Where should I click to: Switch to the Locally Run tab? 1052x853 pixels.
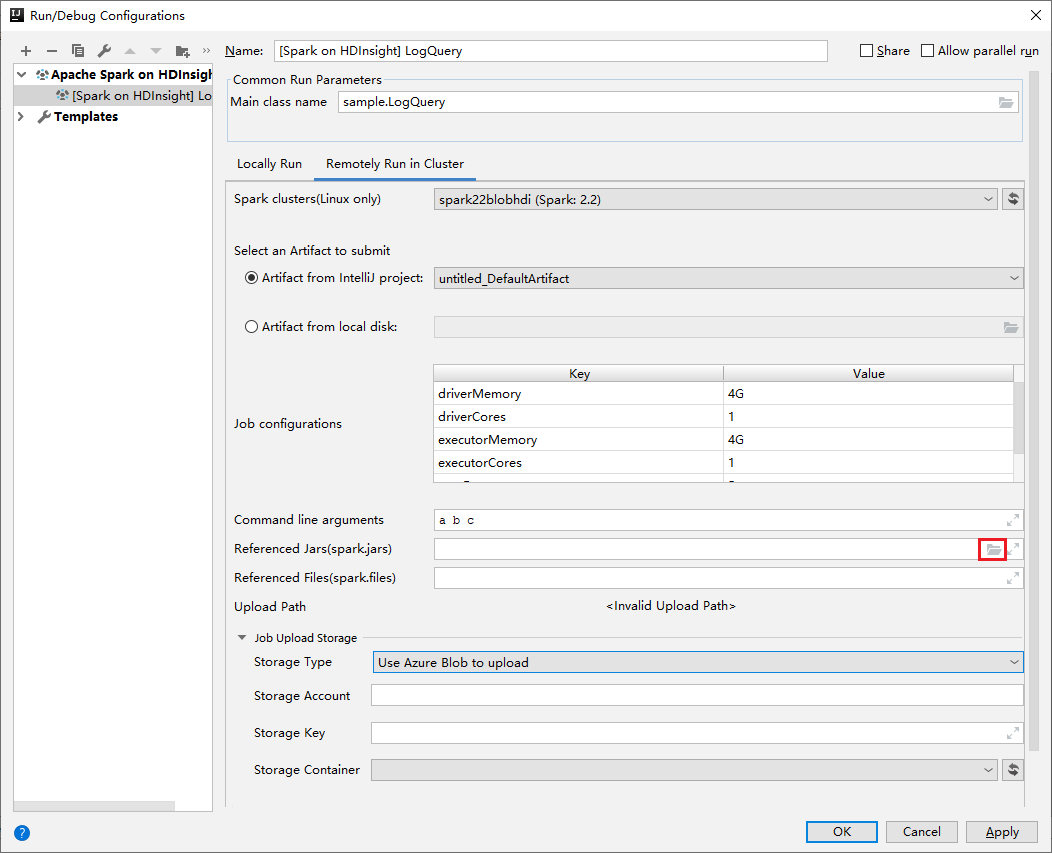(x=268, y=163)
